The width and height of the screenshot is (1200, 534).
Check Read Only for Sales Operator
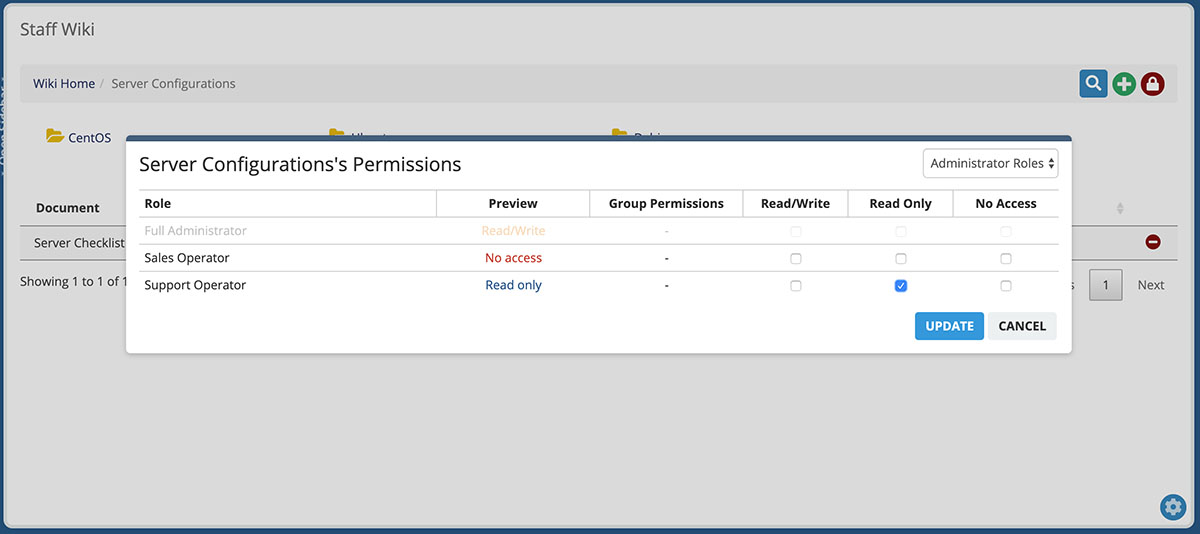[x=901, y=258]
